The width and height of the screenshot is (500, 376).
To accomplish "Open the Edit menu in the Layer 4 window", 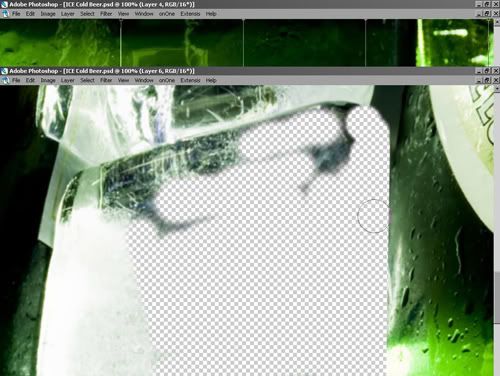I will (x=30, y=14).
